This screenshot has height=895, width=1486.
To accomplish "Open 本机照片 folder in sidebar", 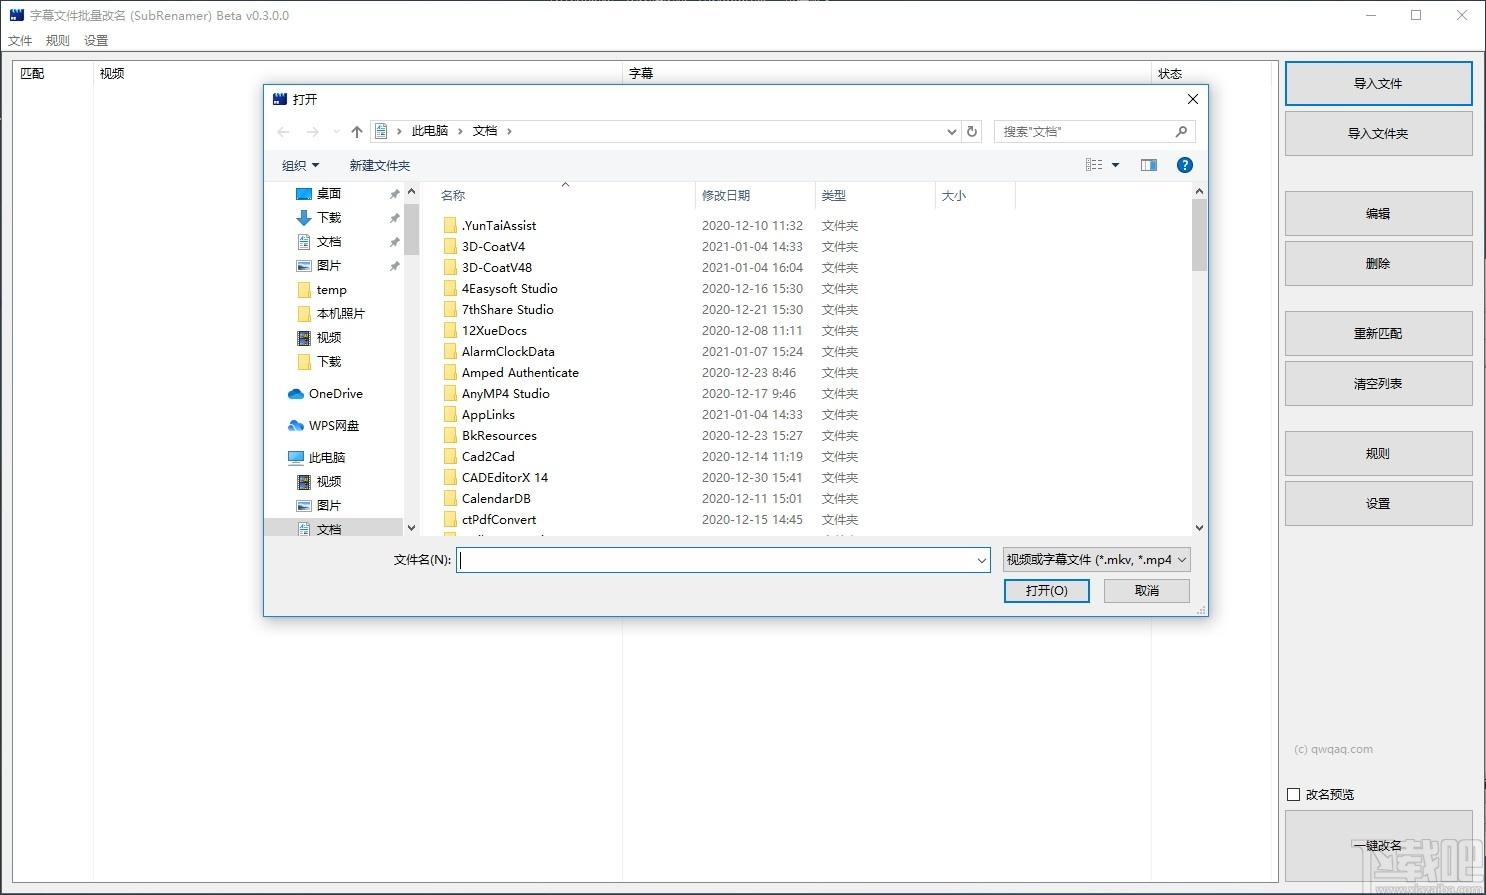I will coord(330,313).
